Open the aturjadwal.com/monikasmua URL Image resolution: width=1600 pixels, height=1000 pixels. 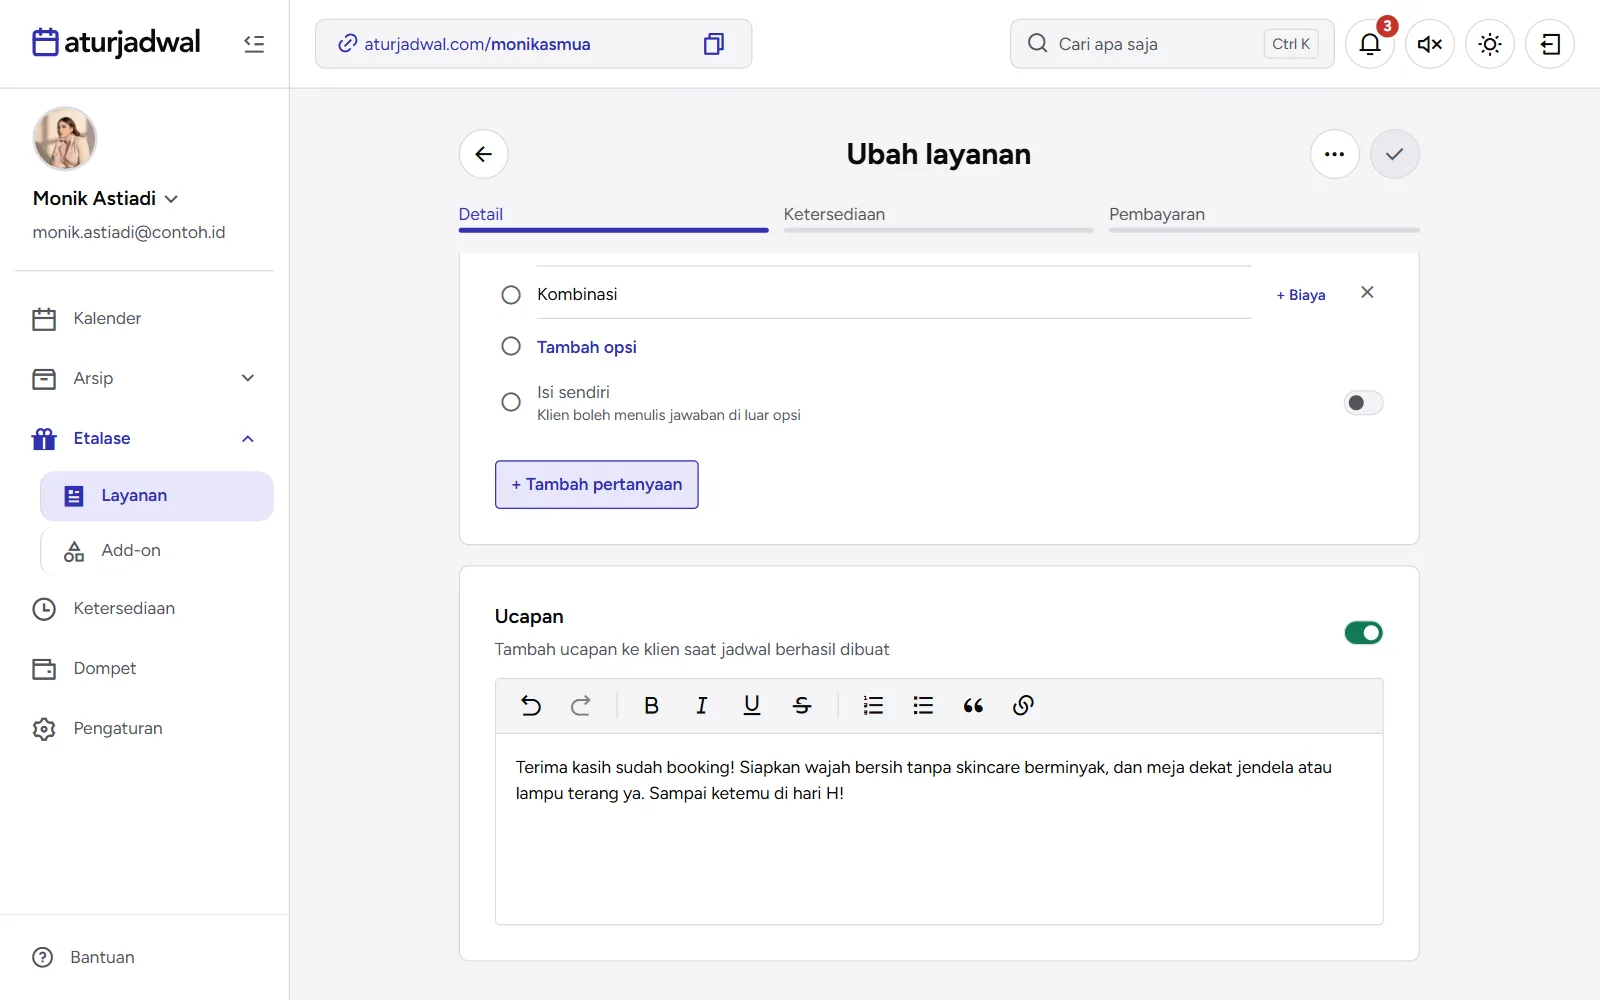click(x=477, y=44)
